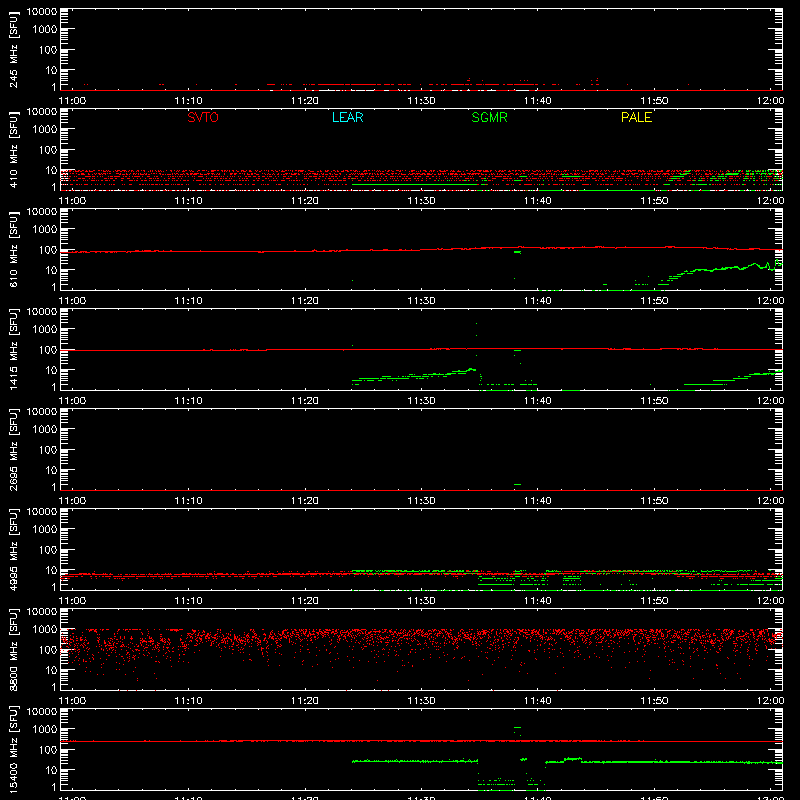Click 11:10 label under the 8800 MHz panel

188,701
